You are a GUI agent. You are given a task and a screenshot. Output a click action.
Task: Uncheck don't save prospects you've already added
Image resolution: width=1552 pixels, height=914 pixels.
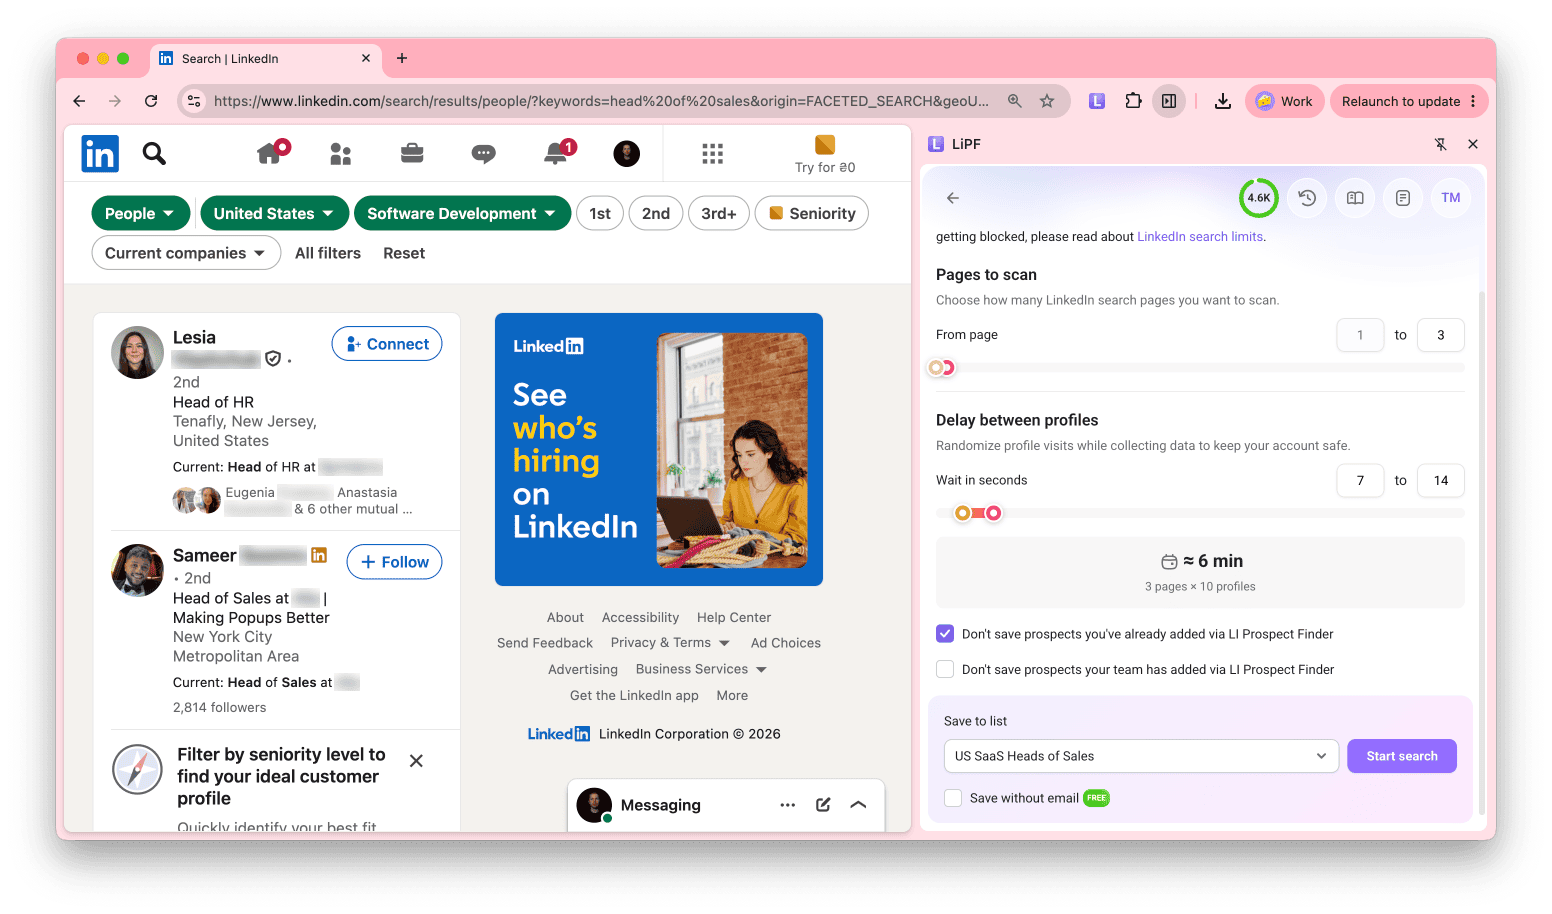[x=945, y=634]
